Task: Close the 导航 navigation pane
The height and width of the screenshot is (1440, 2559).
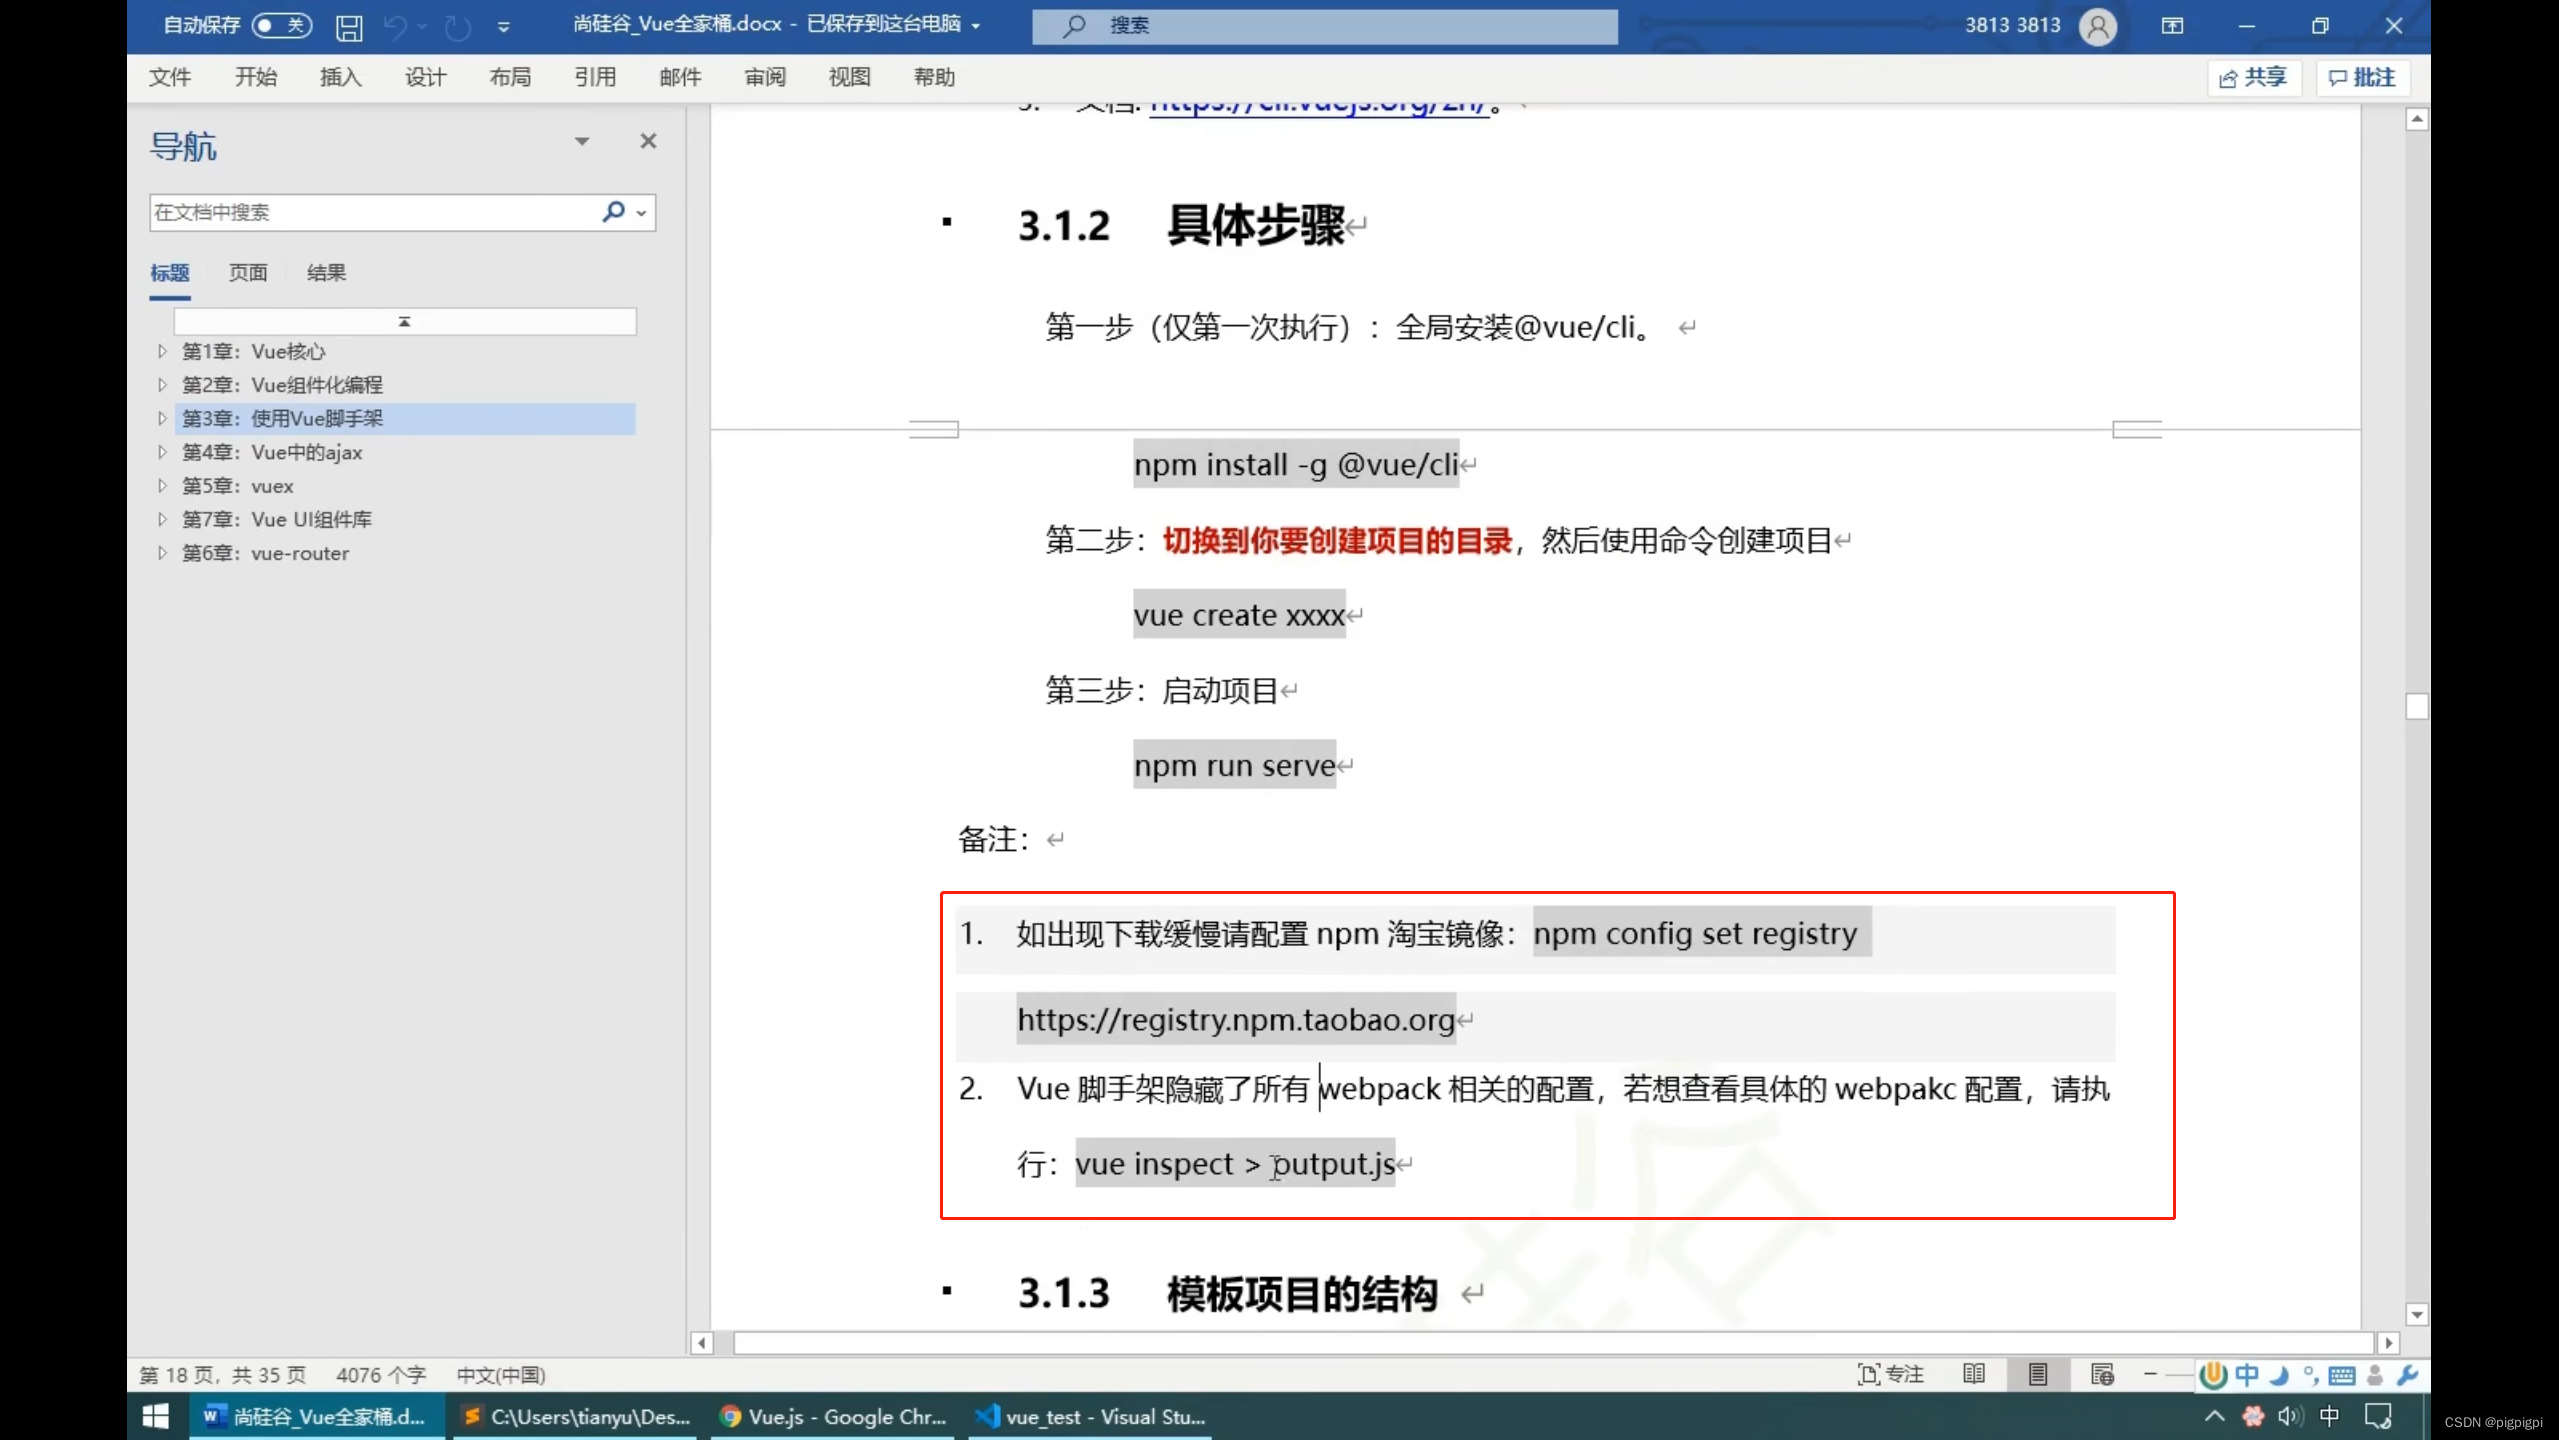Action: click(x=648, y=141)
